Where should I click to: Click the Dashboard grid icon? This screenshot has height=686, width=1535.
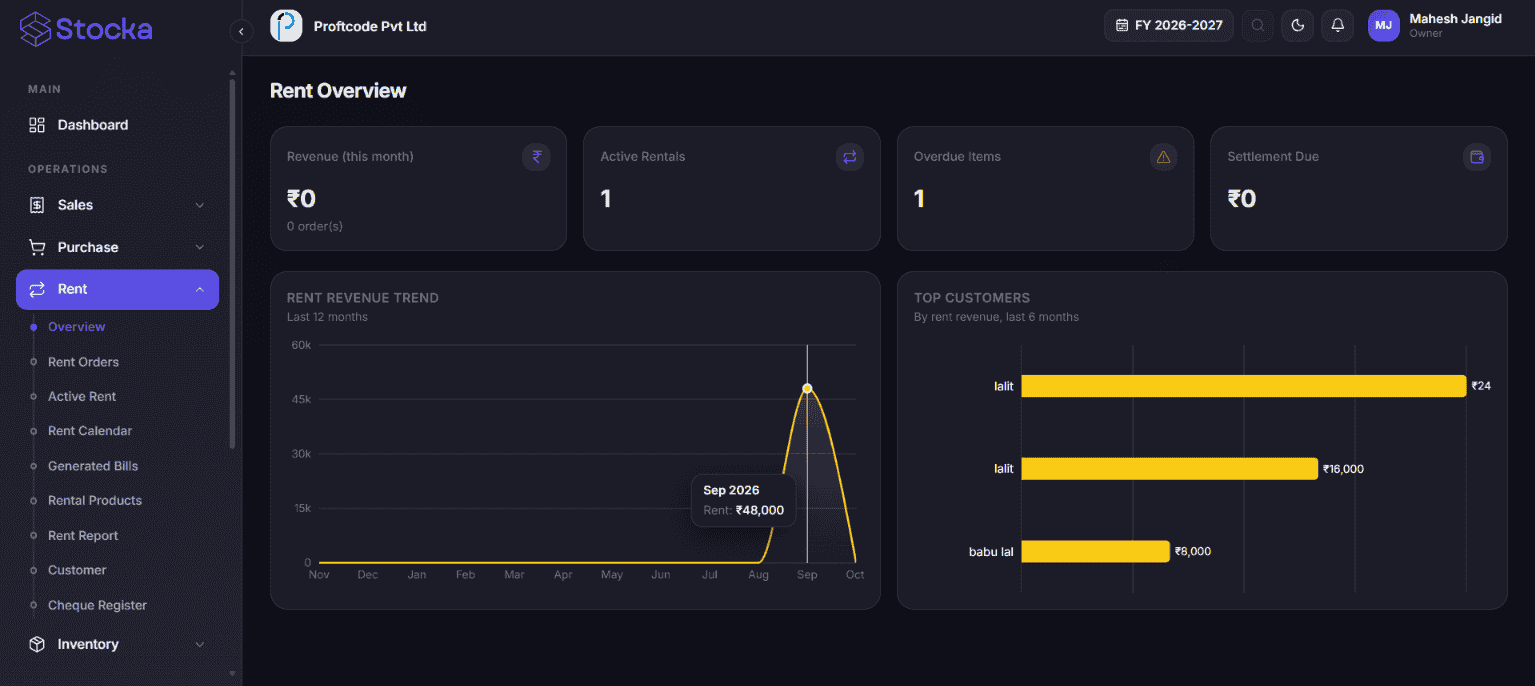pyautogui.click(x=37, y=125)
